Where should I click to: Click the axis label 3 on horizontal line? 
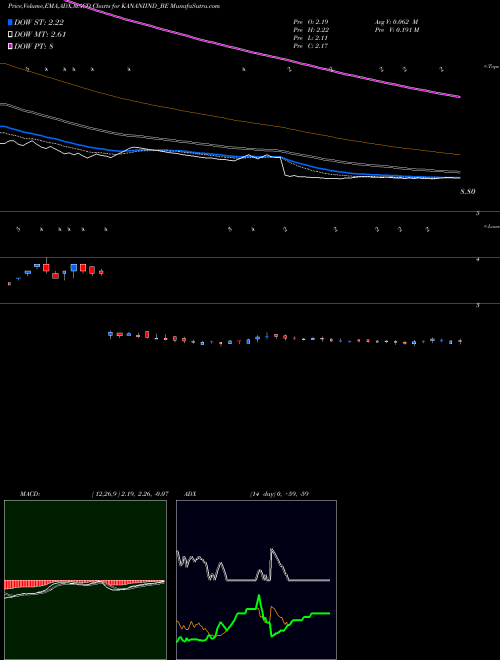(477, 305)
